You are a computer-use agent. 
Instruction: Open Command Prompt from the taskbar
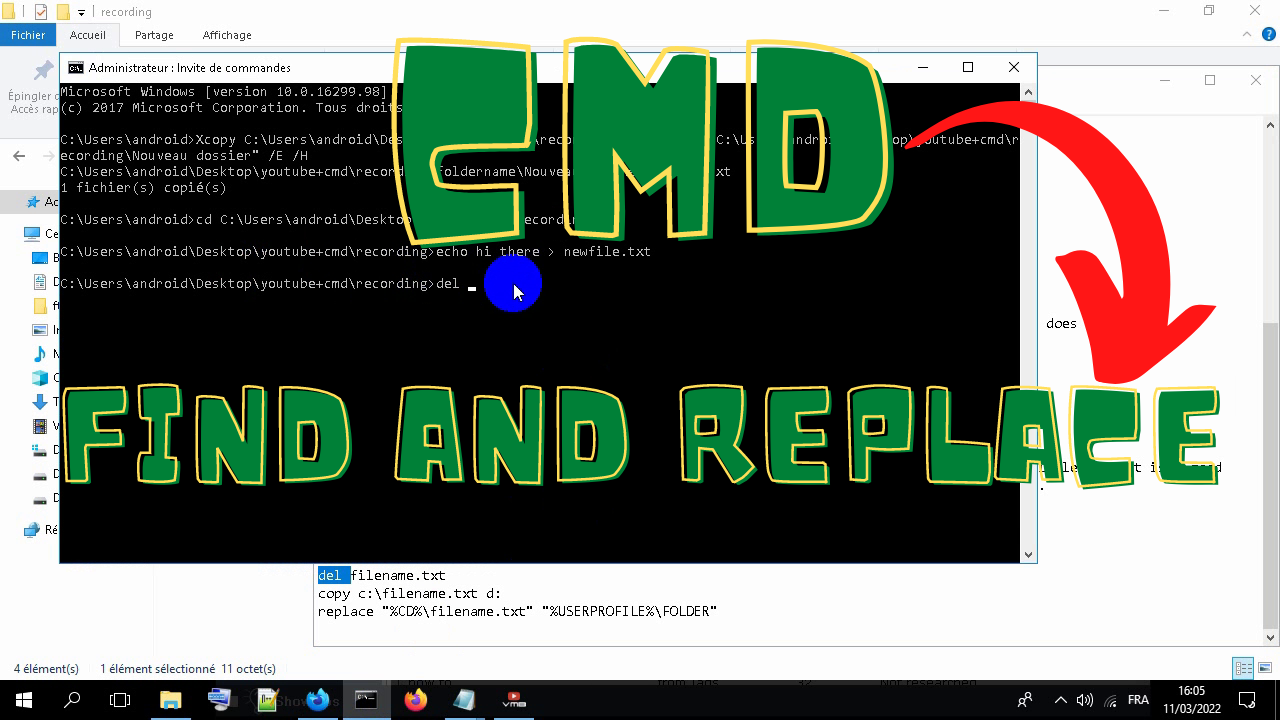(x=366, y=700)
